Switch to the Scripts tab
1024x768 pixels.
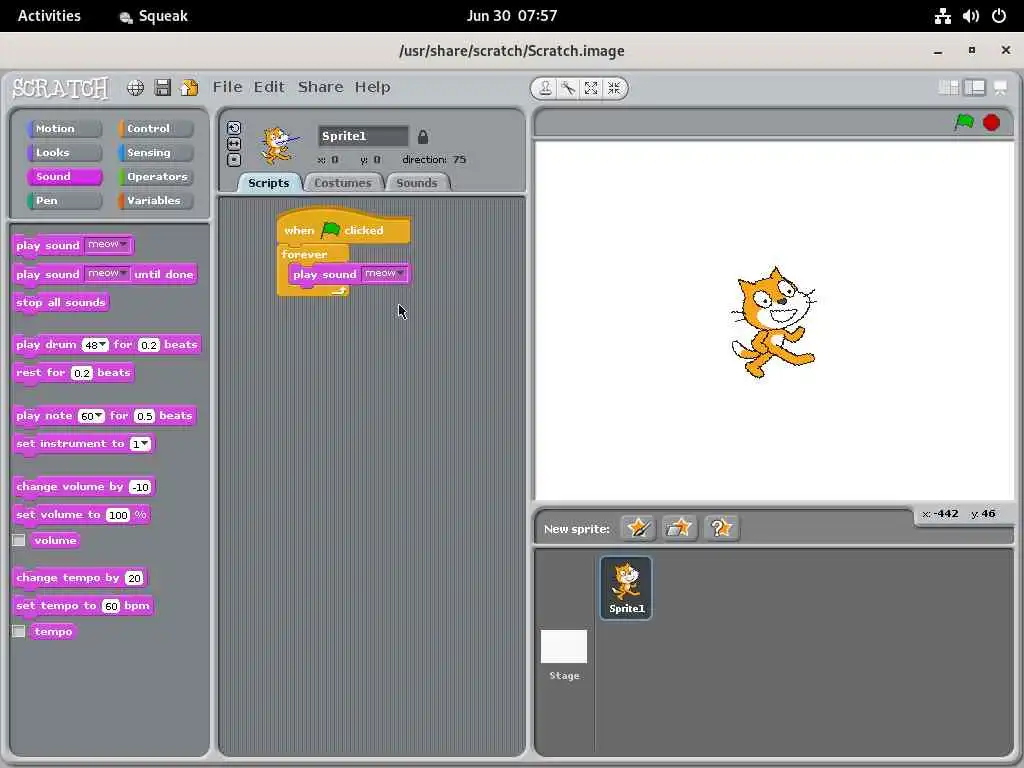pyautogui.click(x=268, y=183)
